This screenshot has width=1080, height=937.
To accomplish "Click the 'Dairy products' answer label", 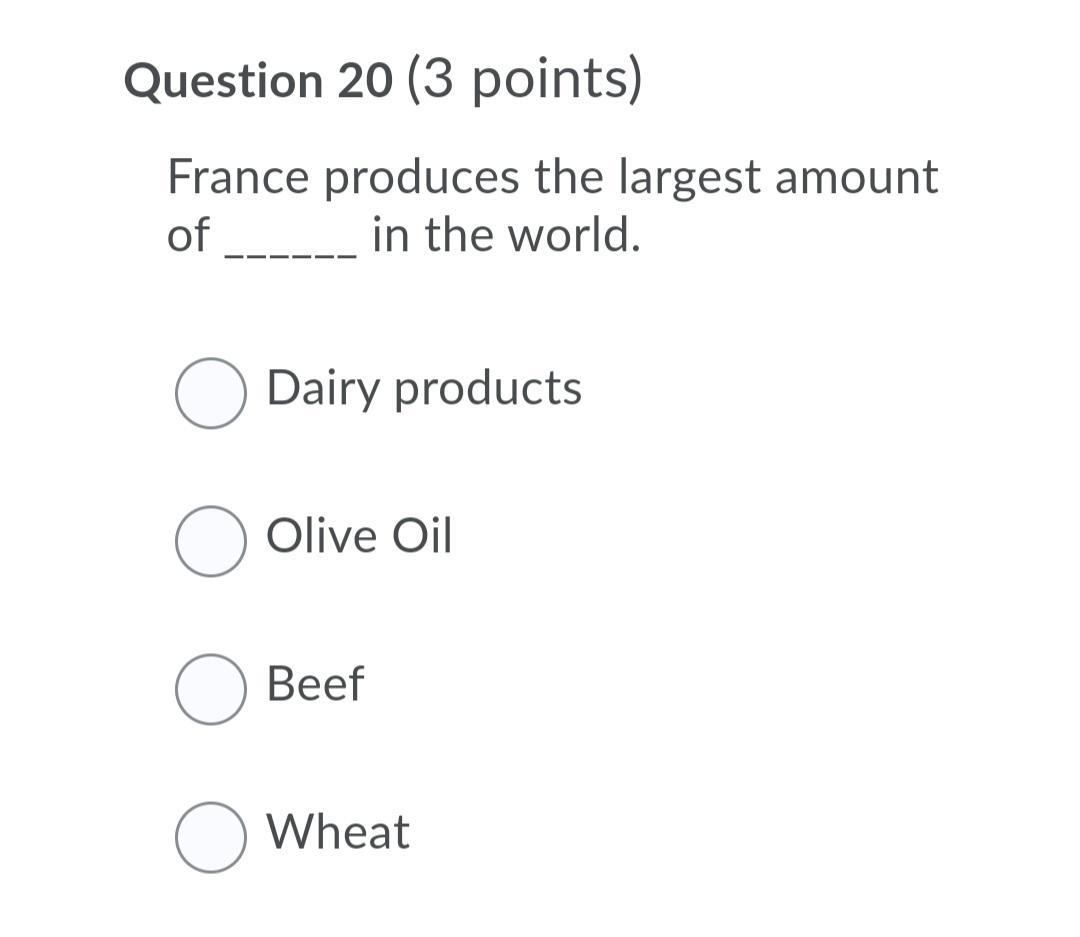I will (x=424, y=389).
